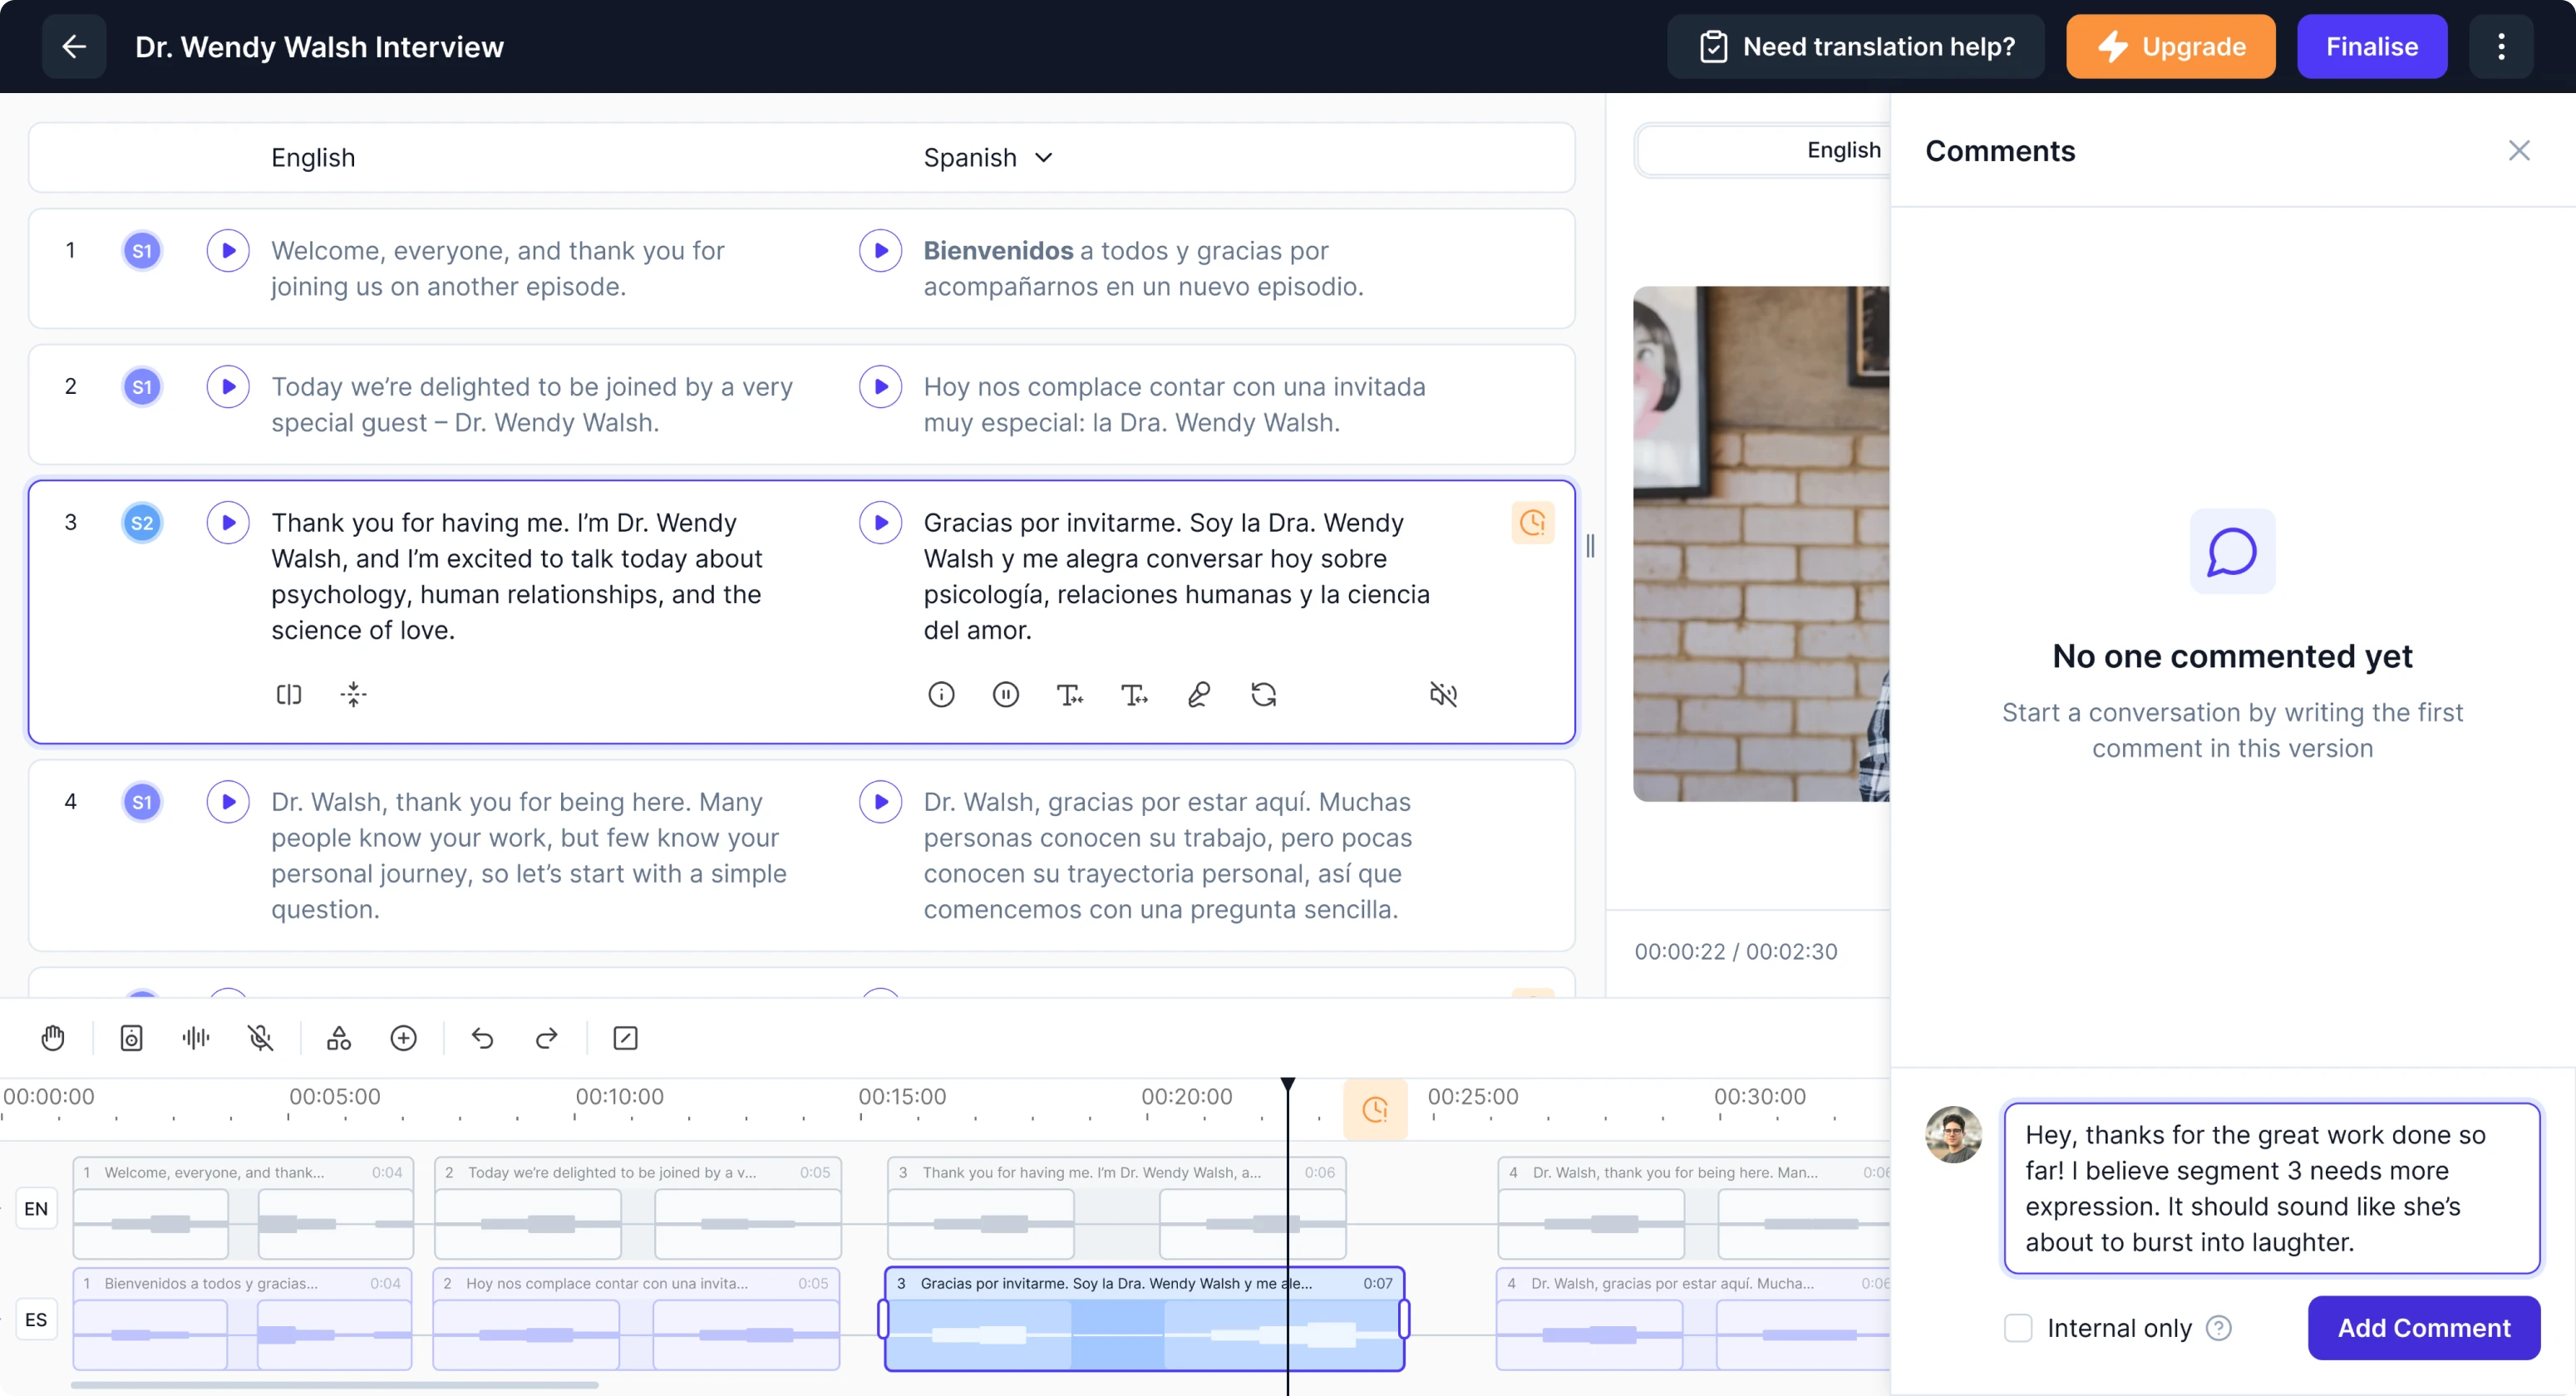Toggle the pause icon under Spanish segment 3
2576x1396 pixels.
pyautogui.click(x=1006, y=694)
